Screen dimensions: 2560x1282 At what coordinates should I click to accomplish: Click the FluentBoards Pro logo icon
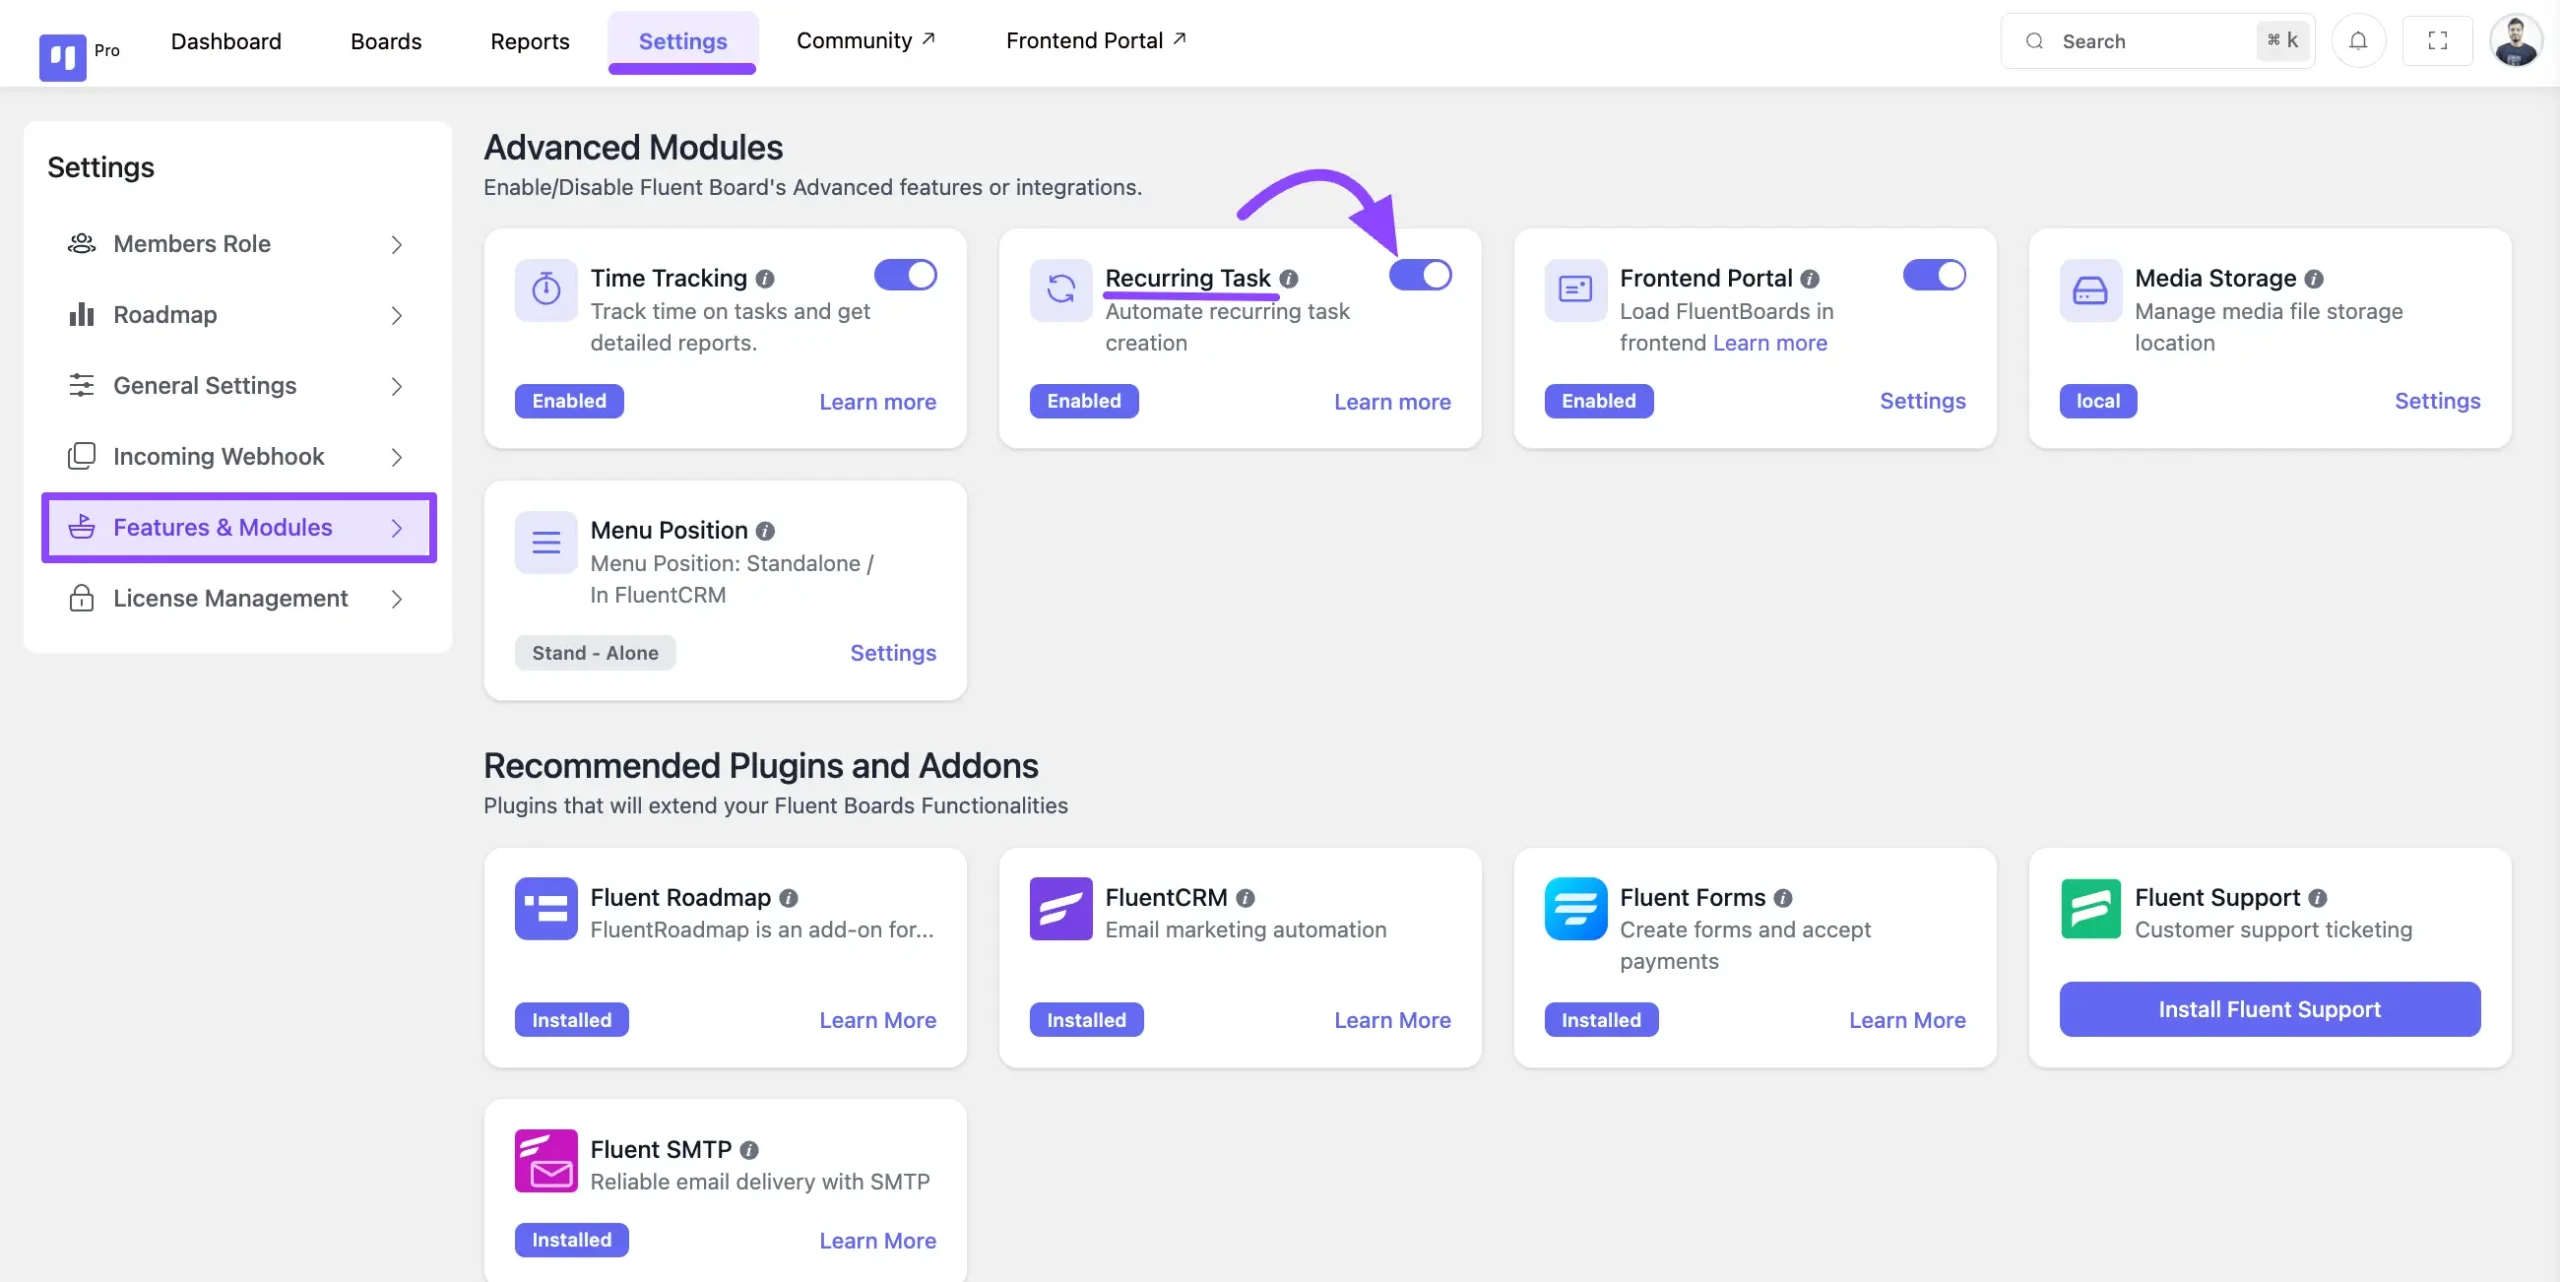(62, 56)
